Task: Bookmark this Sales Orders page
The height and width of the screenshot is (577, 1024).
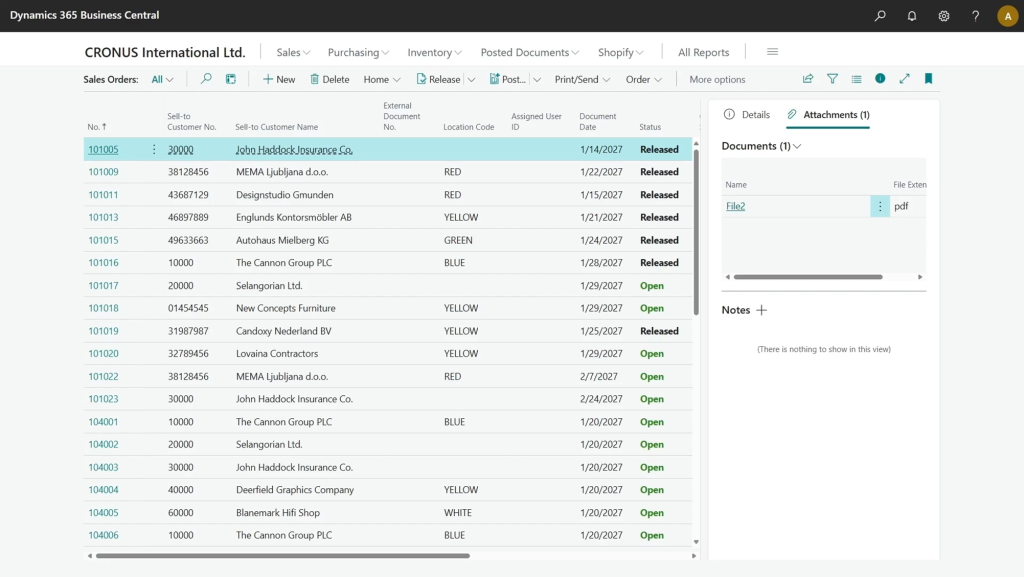Action: point(928,79)
